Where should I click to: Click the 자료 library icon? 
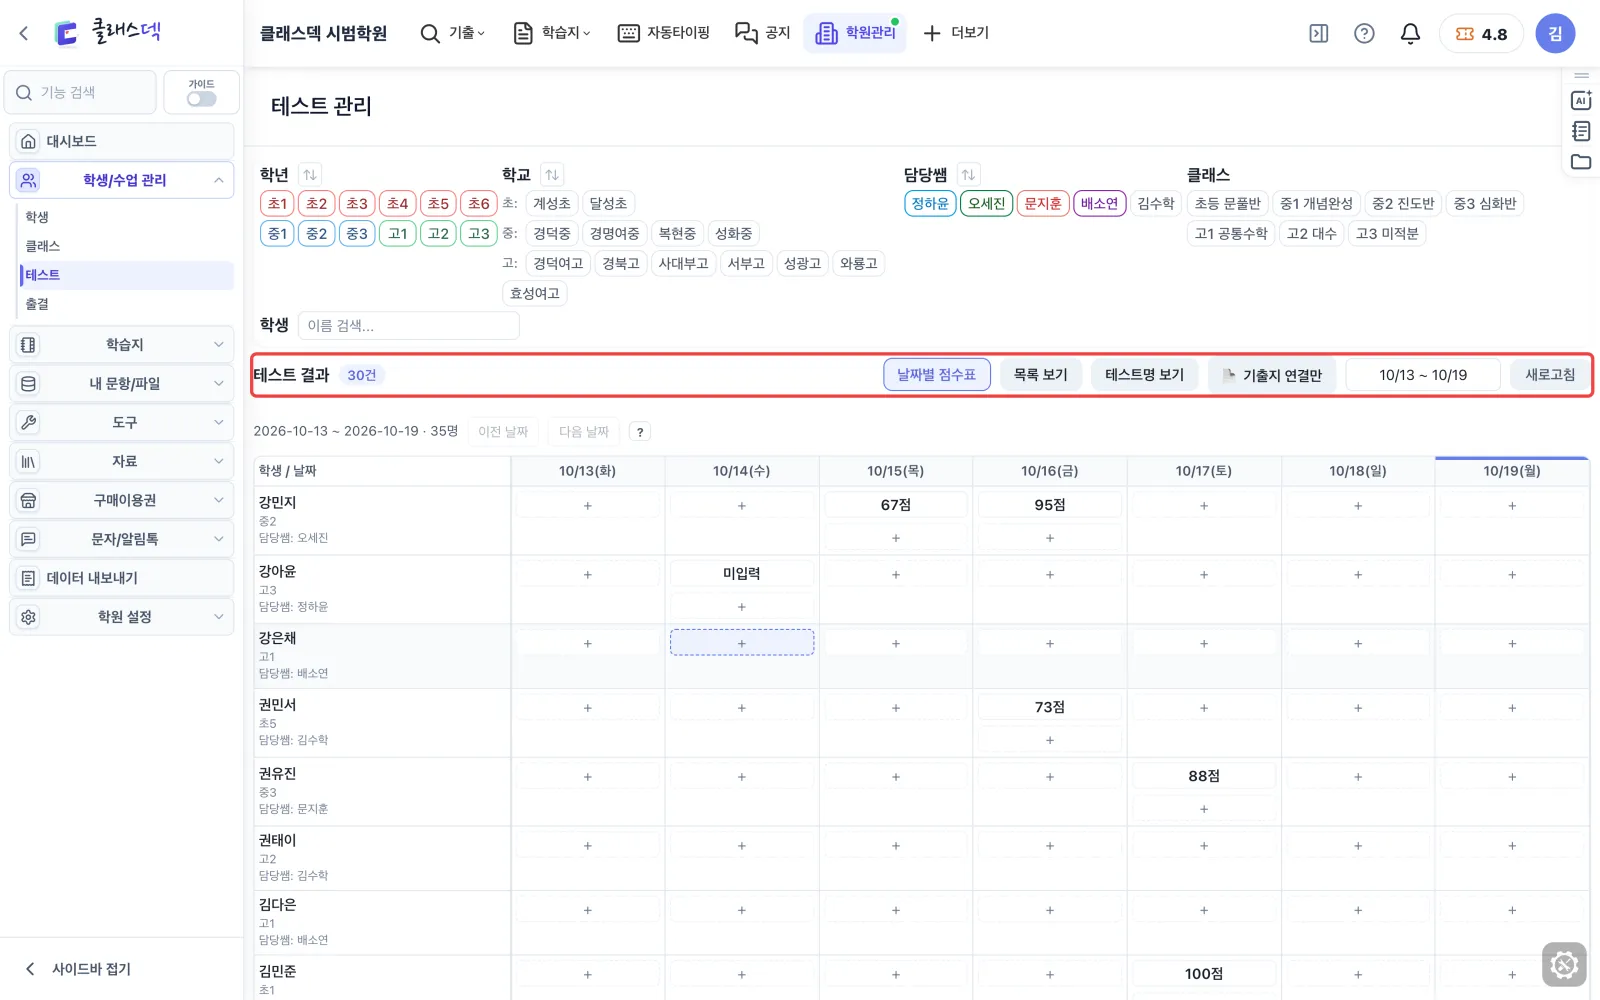click(x=29, y=462)
